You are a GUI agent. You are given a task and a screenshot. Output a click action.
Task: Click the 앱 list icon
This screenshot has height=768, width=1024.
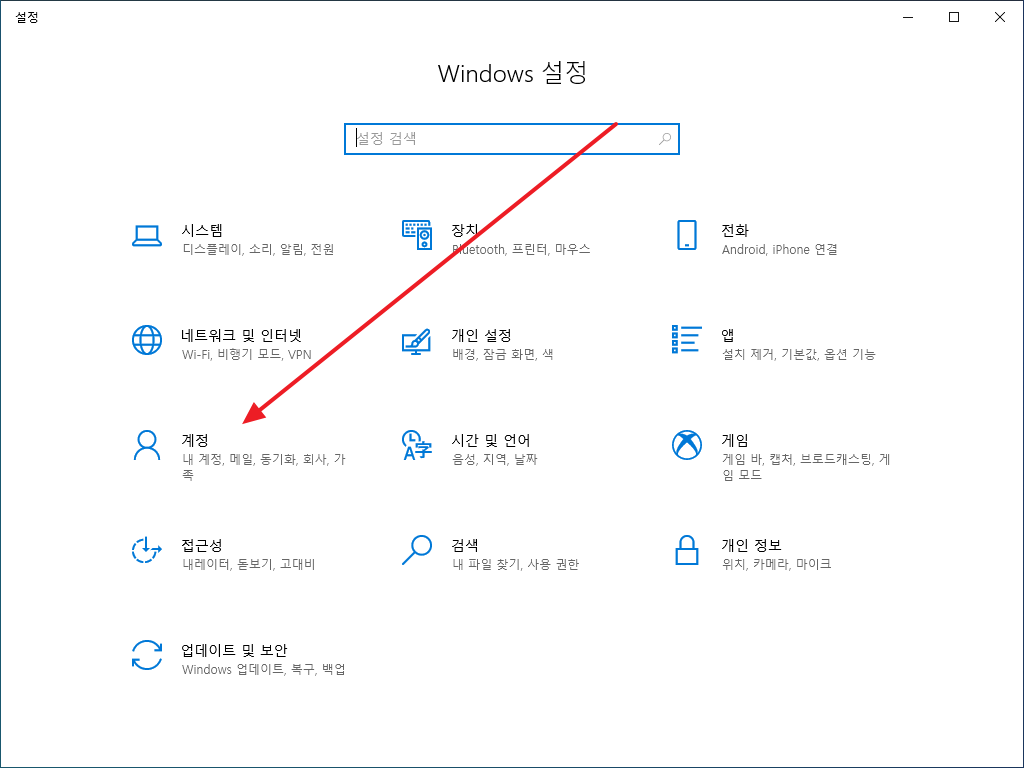[x=686, y=340]
